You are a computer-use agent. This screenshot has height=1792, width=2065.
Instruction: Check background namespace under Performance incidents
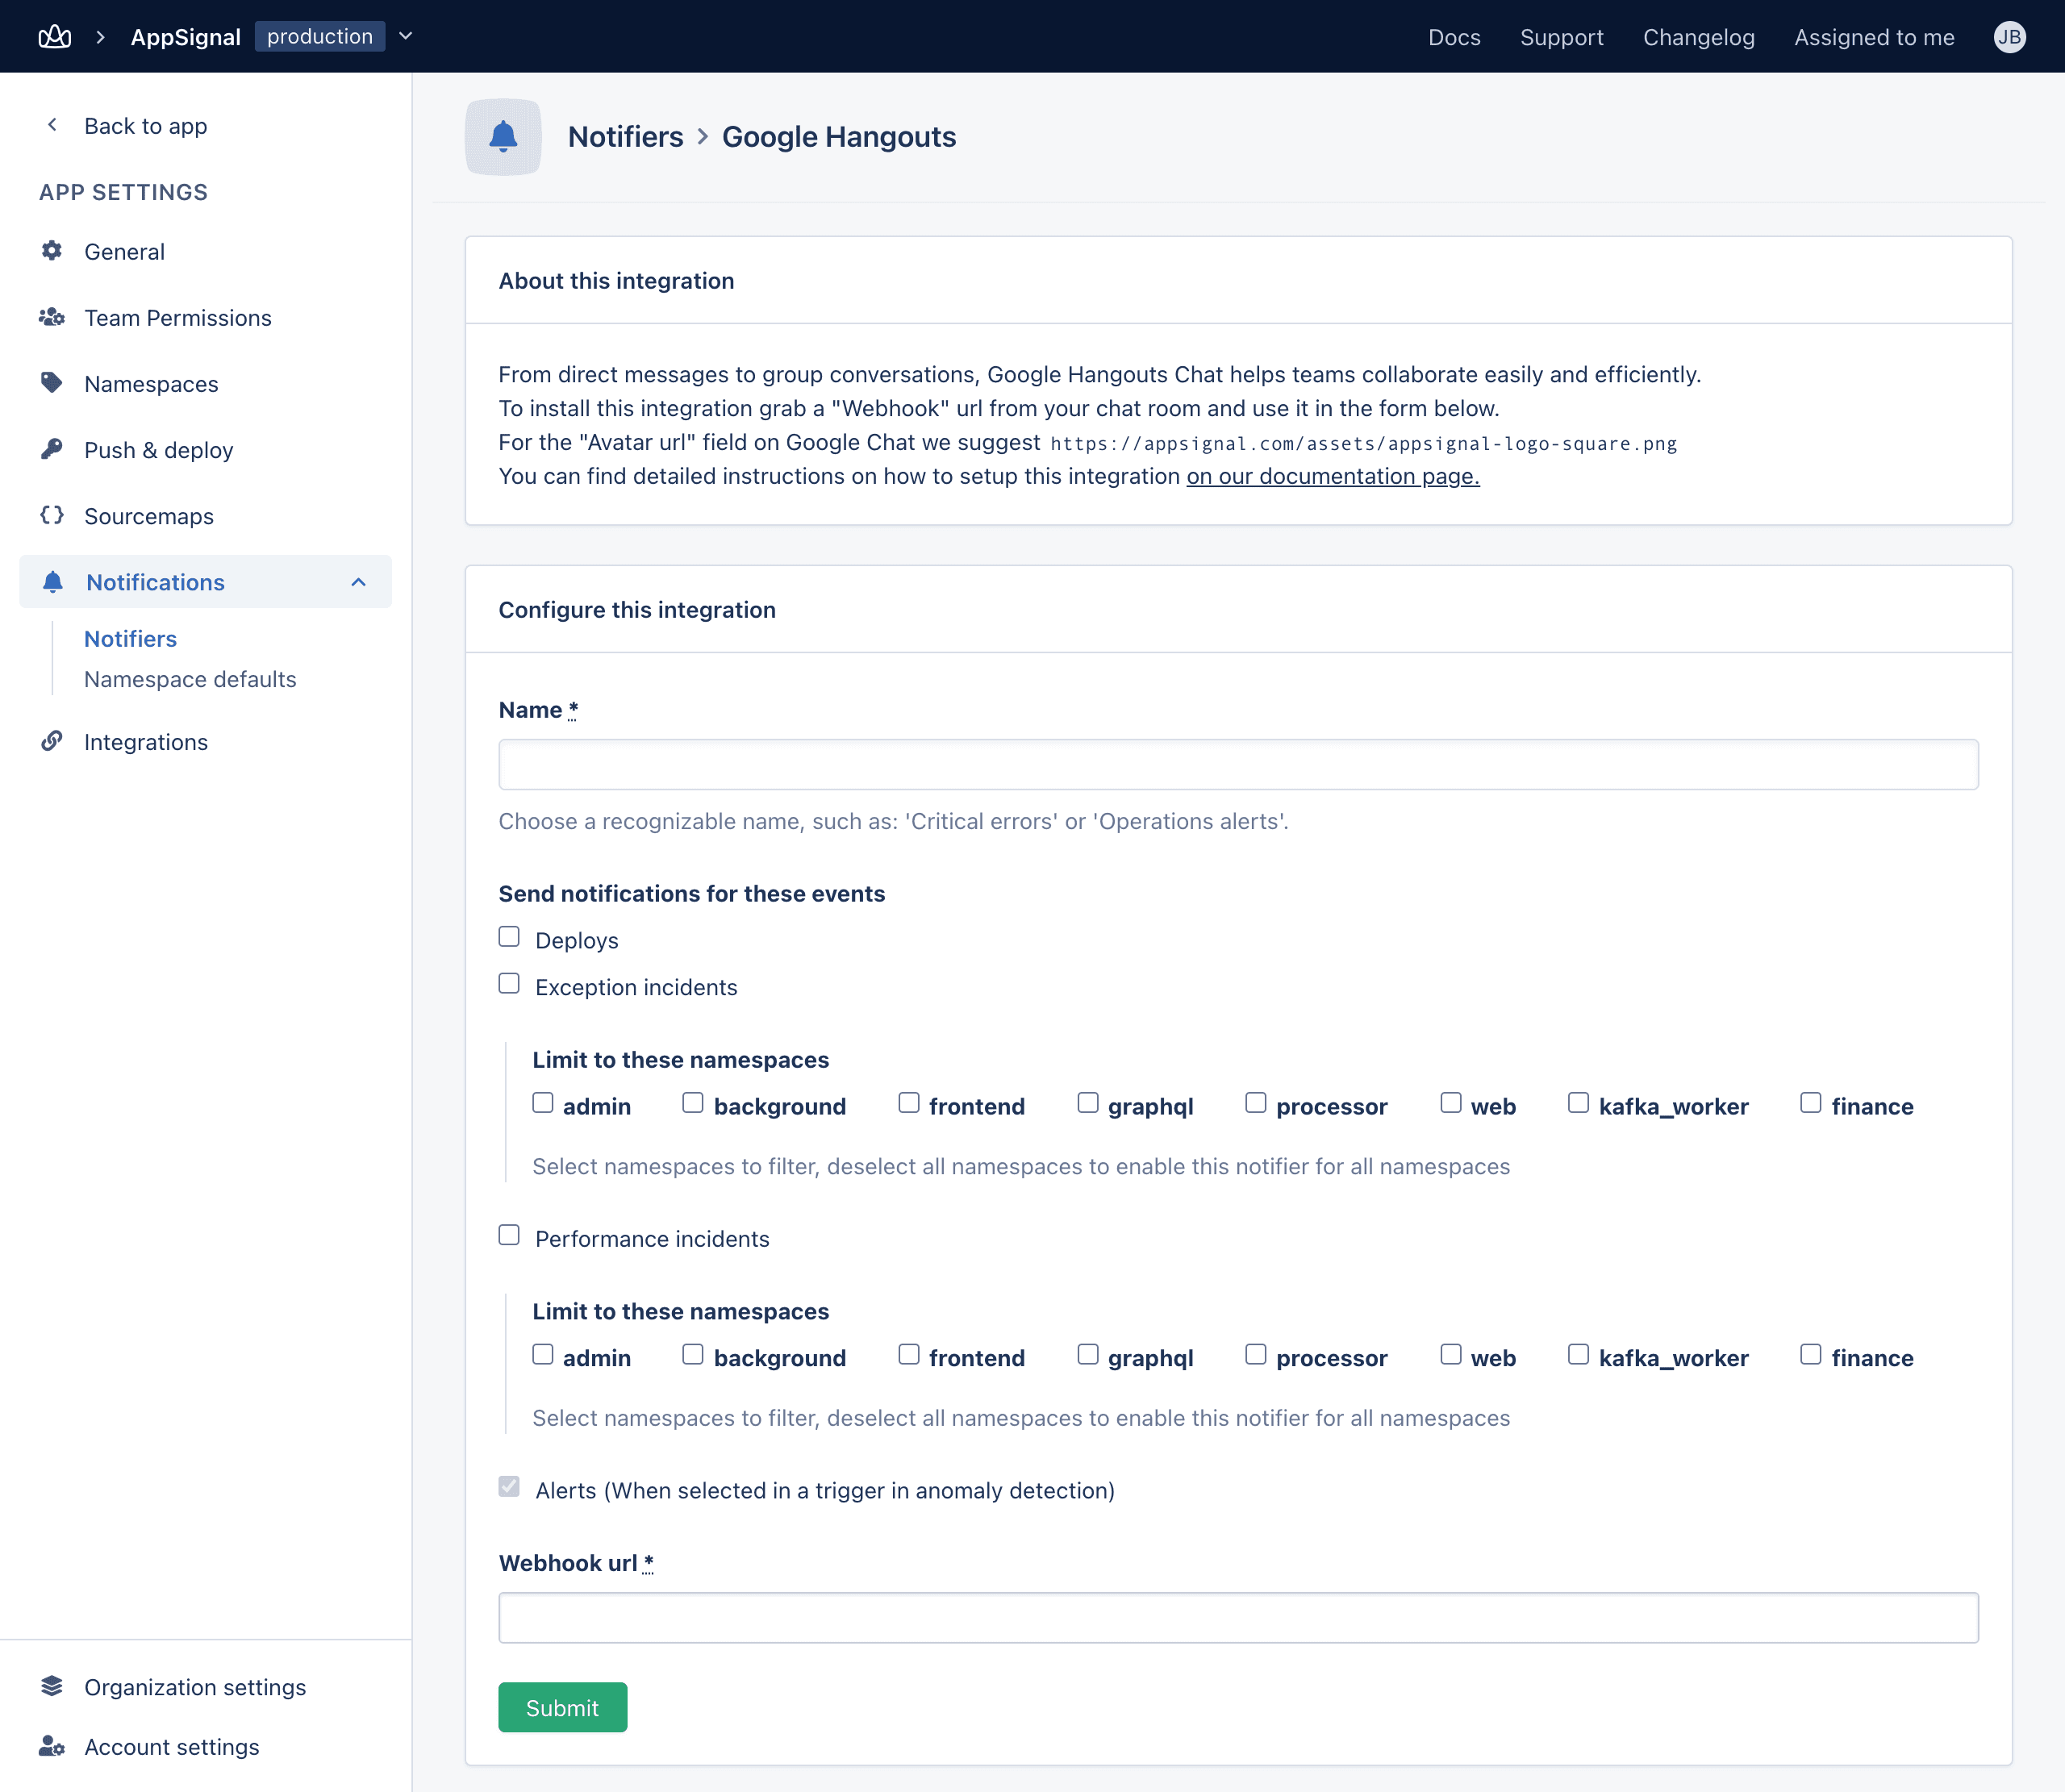(x=693, y=1355)
